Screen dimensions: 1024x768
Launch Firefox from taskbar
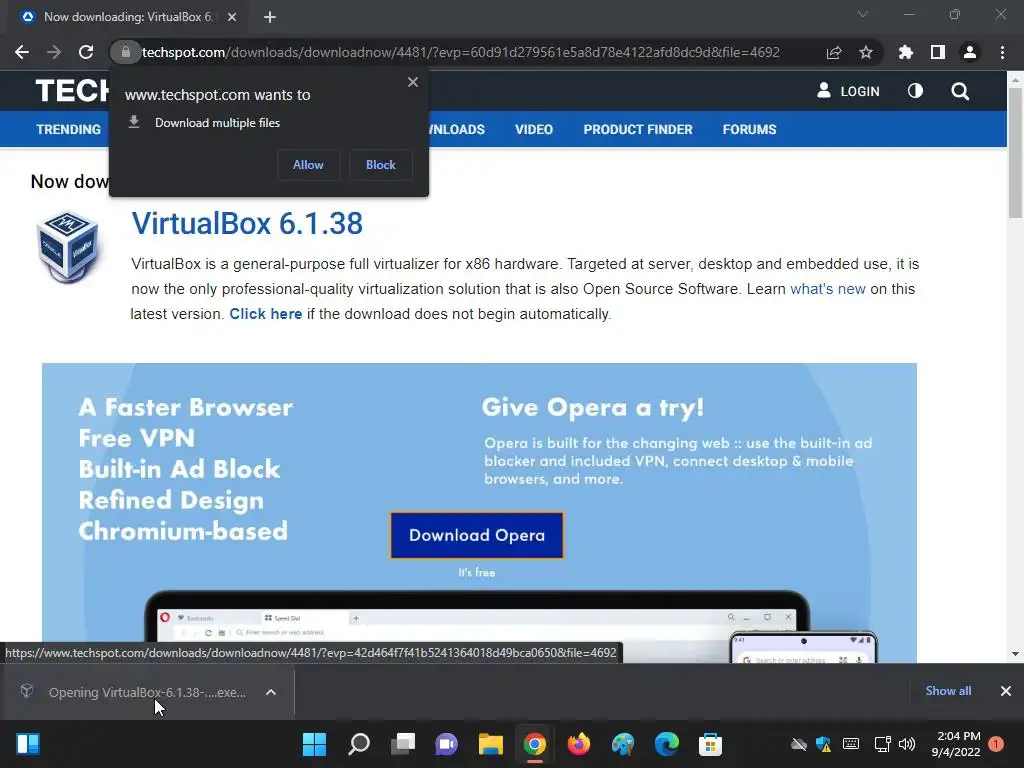(579, 744)
